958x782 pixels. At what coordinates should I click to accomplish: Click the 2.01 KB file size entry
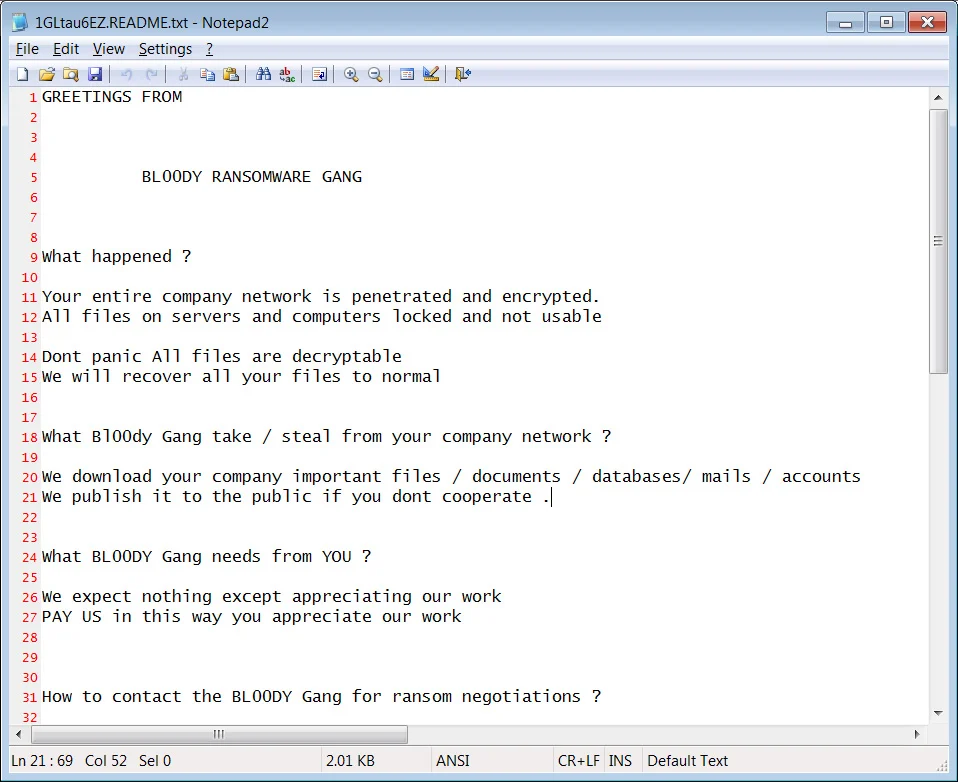tap(350, 761)
